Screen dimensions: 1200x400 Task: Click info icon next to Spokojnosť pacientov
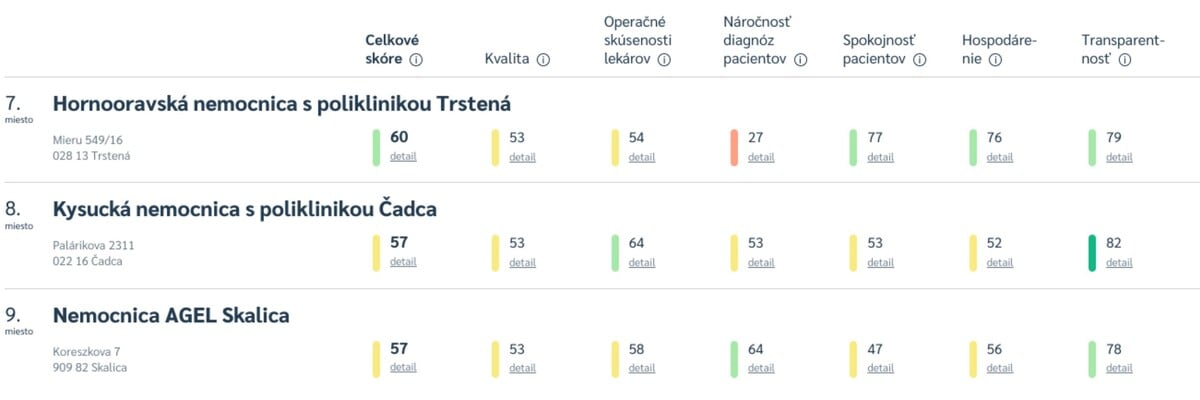[x=920, y=60]
